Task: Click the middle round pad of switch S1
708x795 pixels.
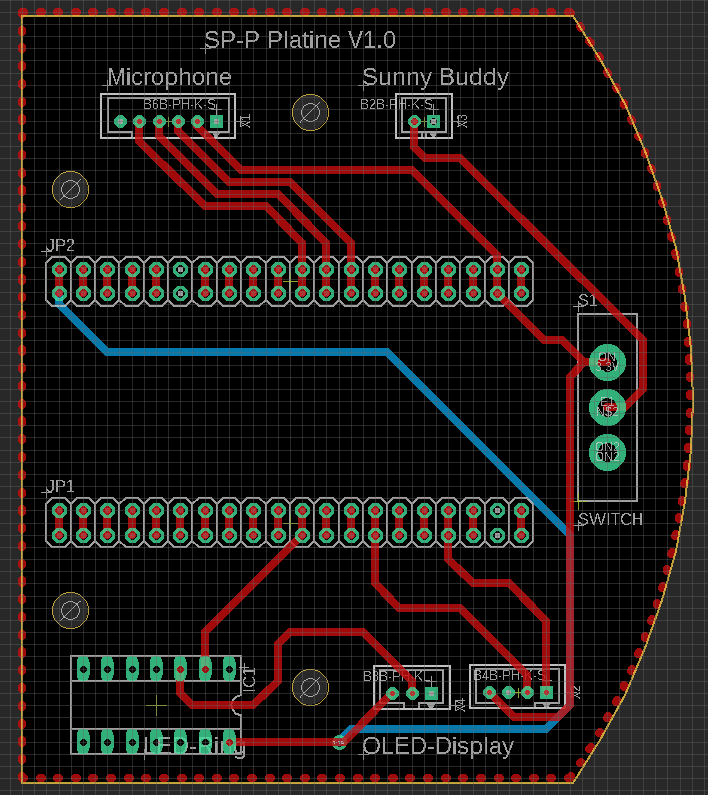Action: (x=607, y=406)
